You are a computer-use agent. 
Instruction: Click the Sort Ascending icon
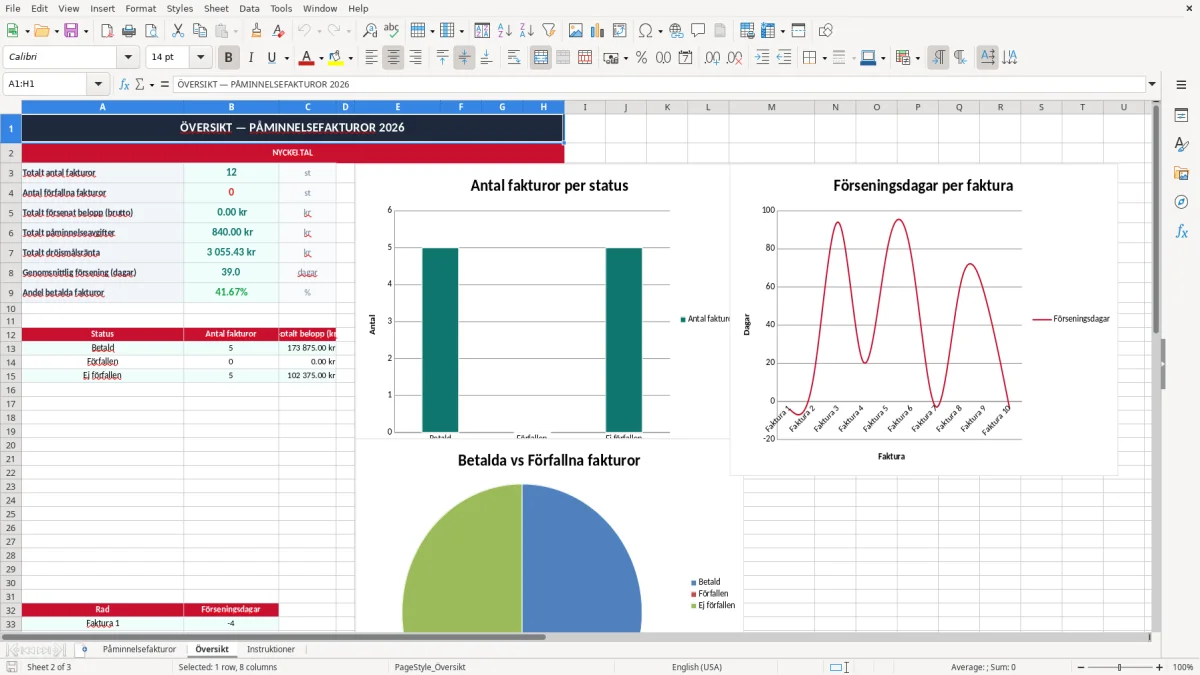tap(505, 31)
